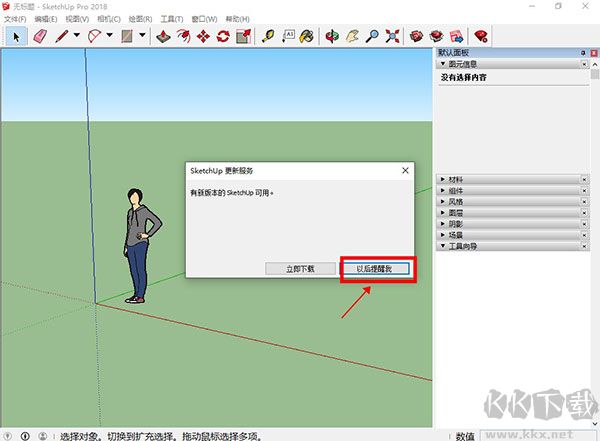Click the Send to LayOut icon
Viewport: 600px width, 441px height.
[457, 36]
